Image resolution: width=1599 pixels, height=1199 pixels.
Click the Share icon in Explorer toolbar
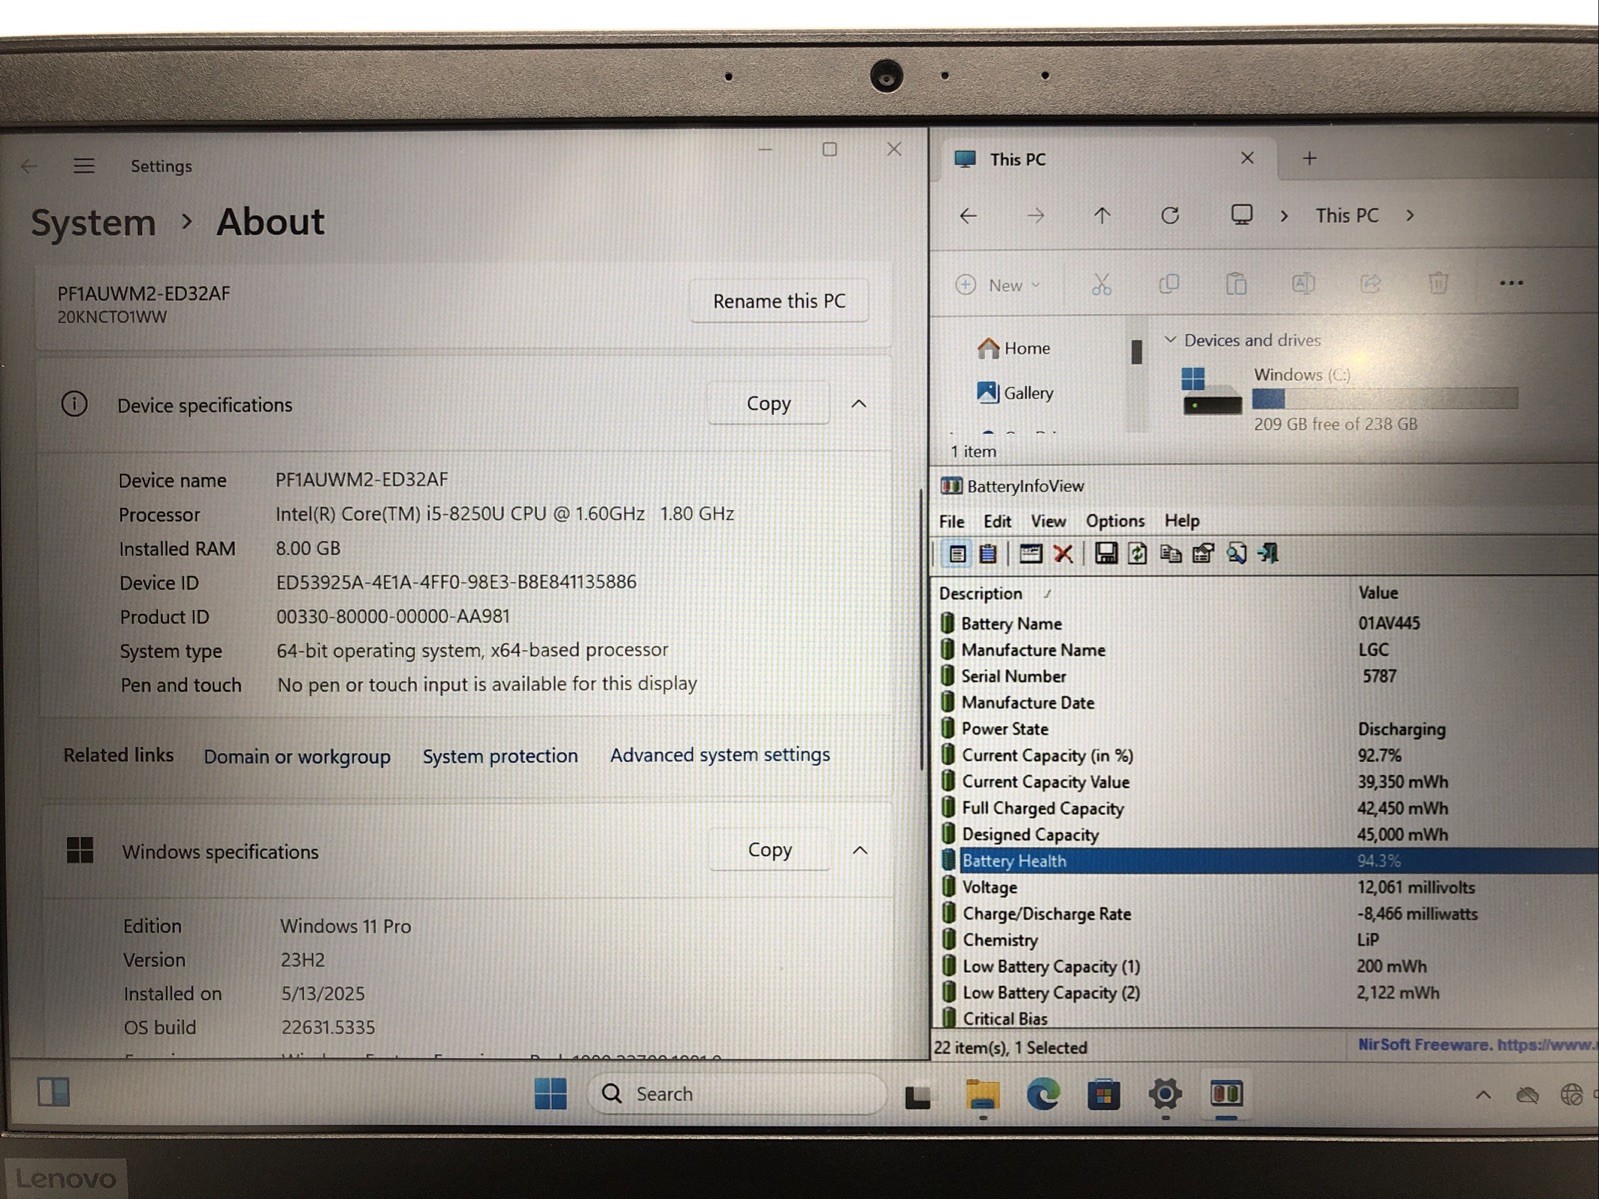click(1371, 284)
